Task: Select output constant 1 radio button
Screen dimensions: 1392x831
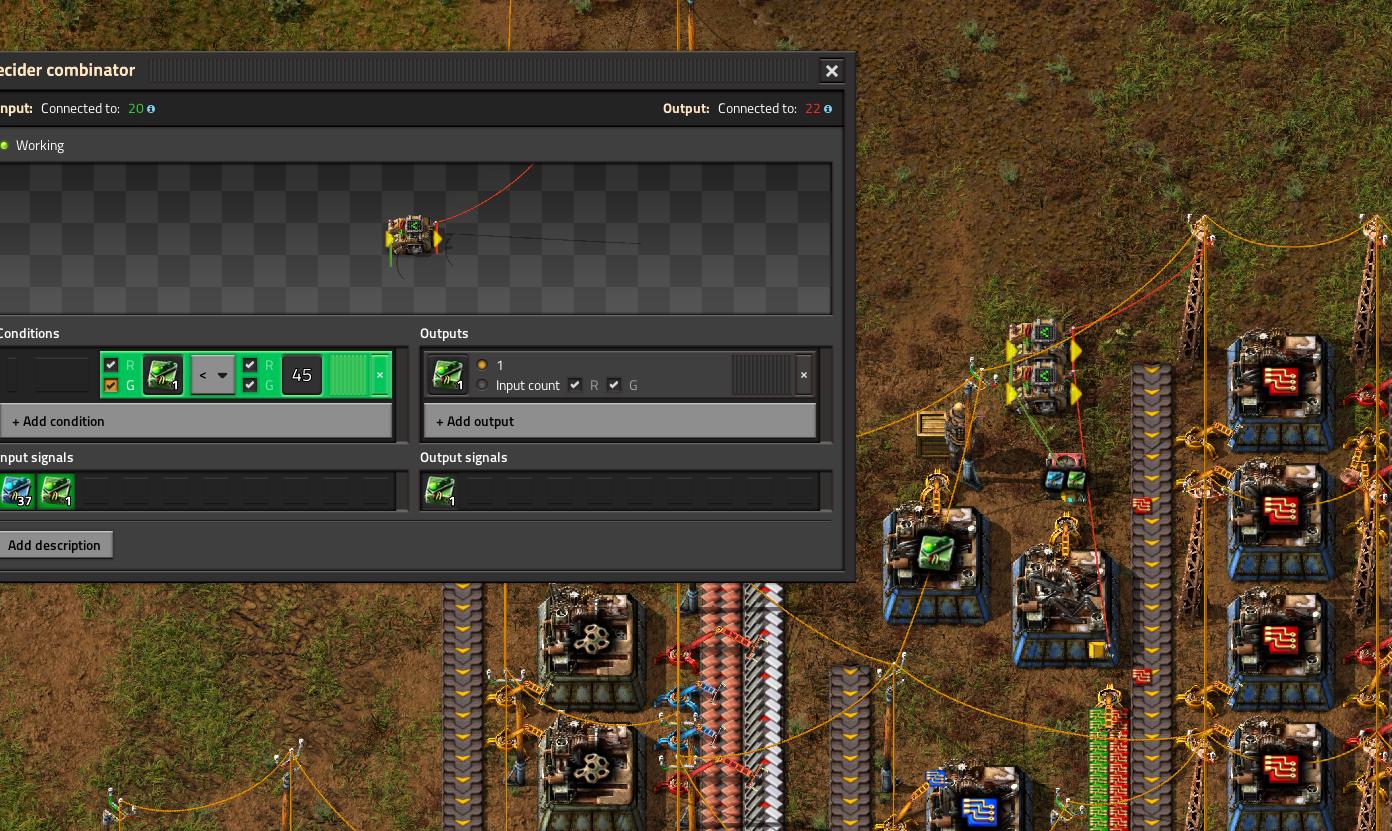Action: coord(482,365)
